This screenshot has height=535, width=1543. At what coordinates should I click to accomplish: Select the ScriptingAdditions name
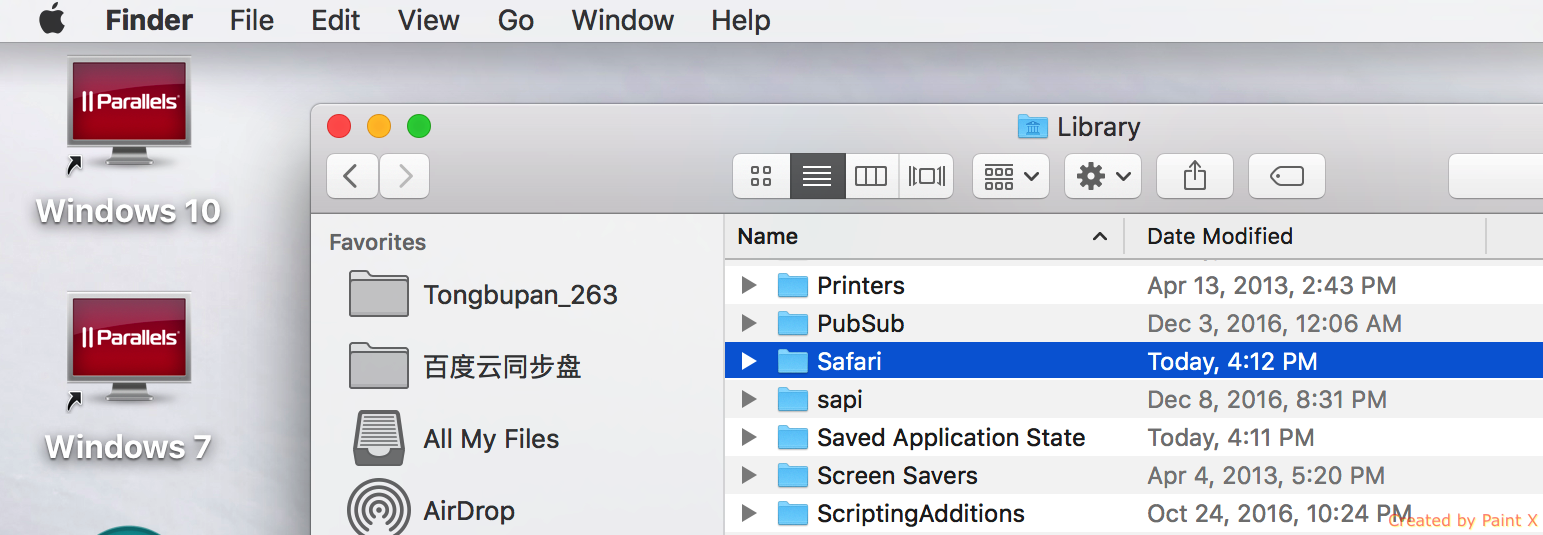921,514
